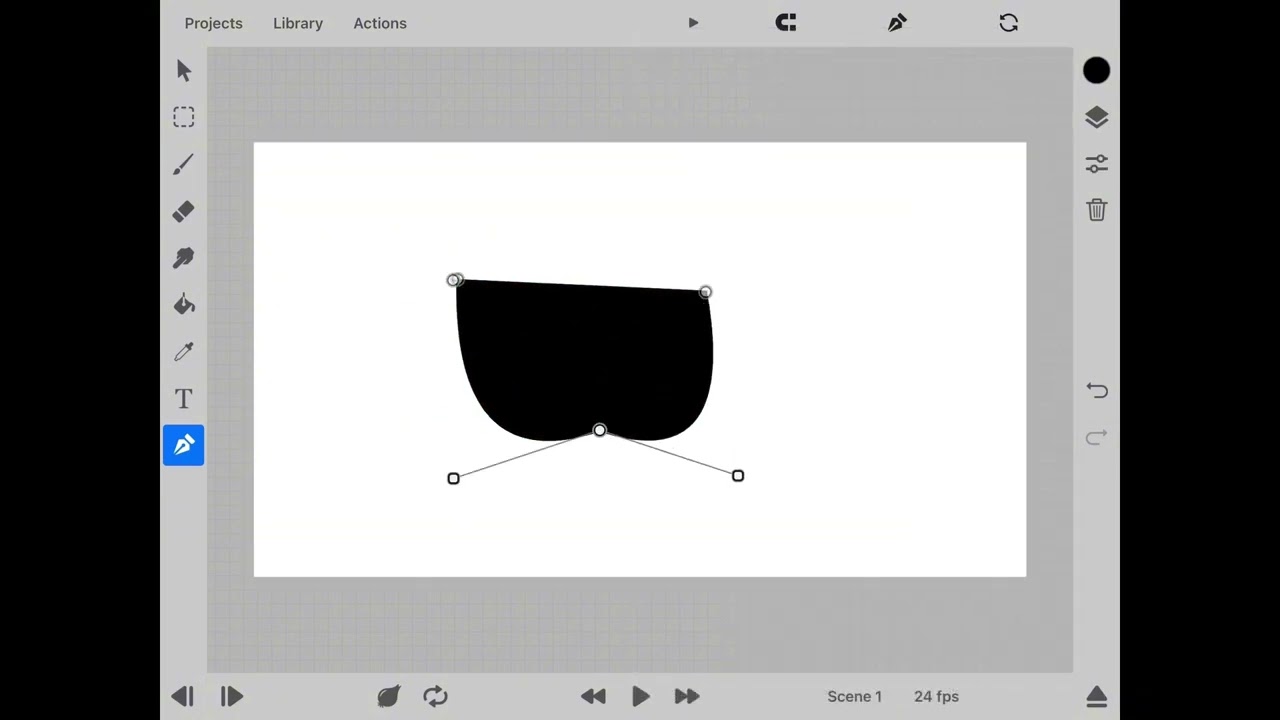Rewind the animation

593,696
